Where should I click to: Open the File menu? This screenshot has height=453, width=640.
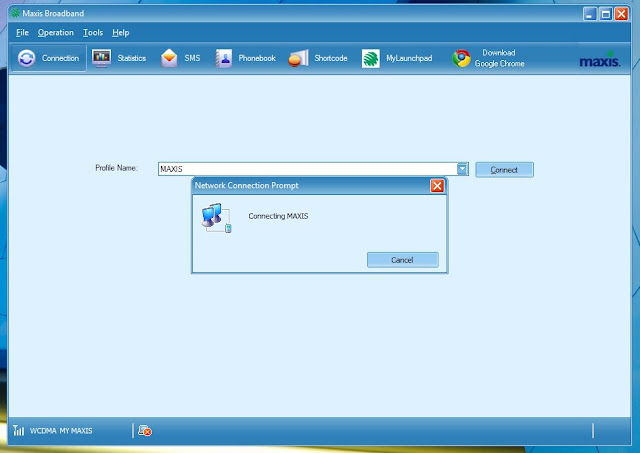[22, 33]
